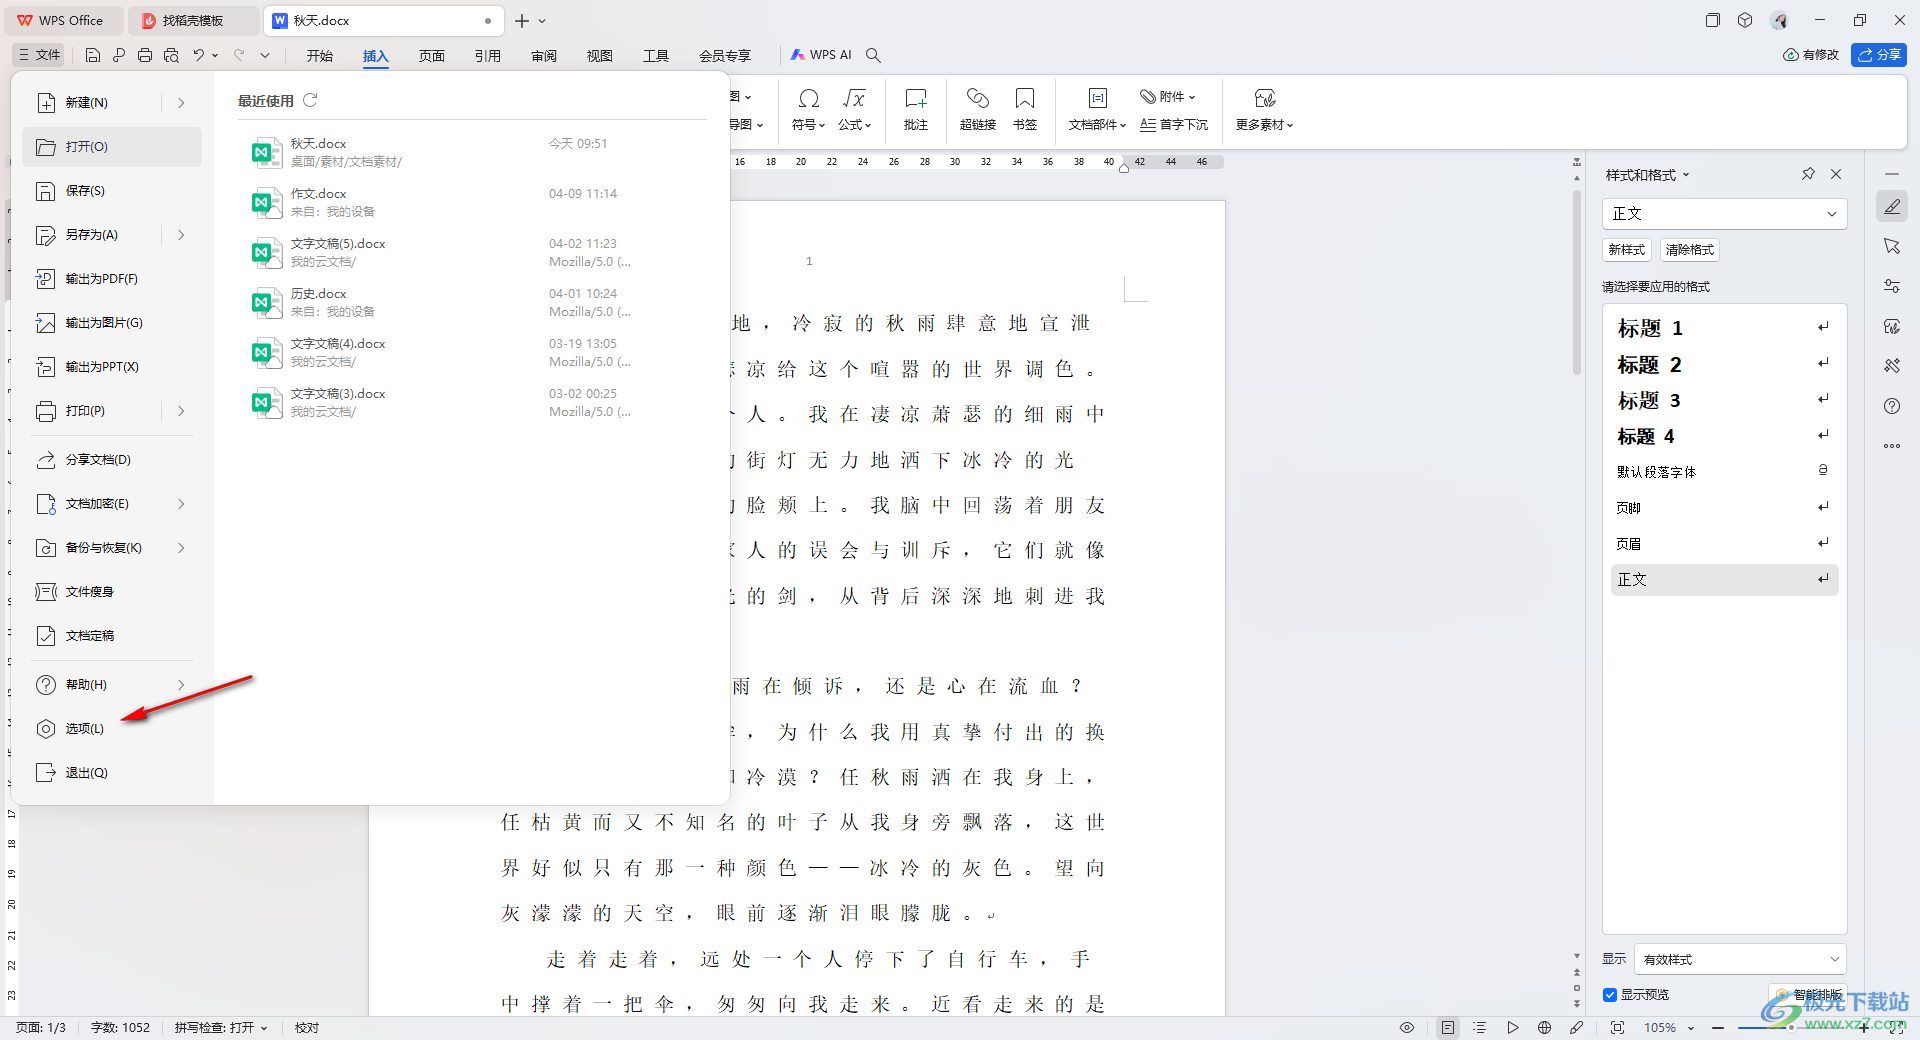Click the 新样式 button
Screen dimensions: 1920x1040
pos(1626,250)
